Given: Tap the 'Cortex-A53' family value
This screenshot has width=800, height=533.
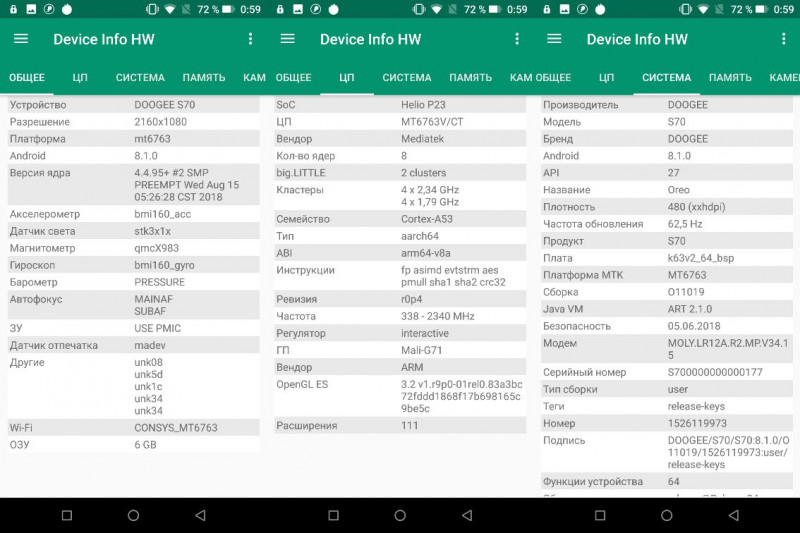Looking at the screenshot, I should click(x=427, y=219).
